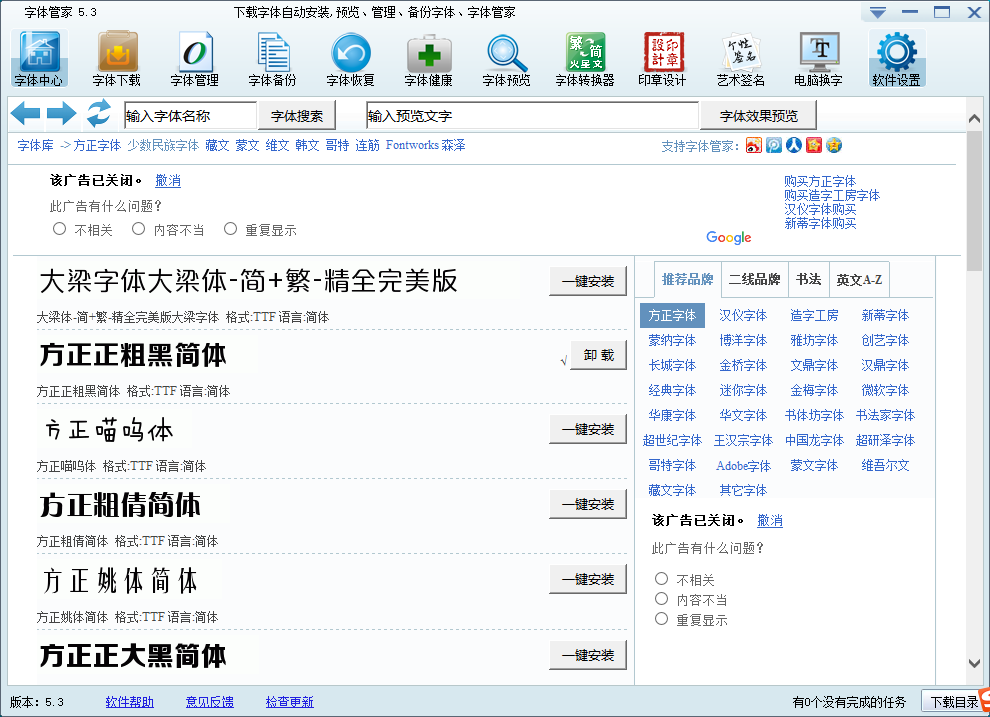This screenshot has width=990, height=717.
Task: Open the 字体健康 toolbar icon
Action: coord(429,59)
